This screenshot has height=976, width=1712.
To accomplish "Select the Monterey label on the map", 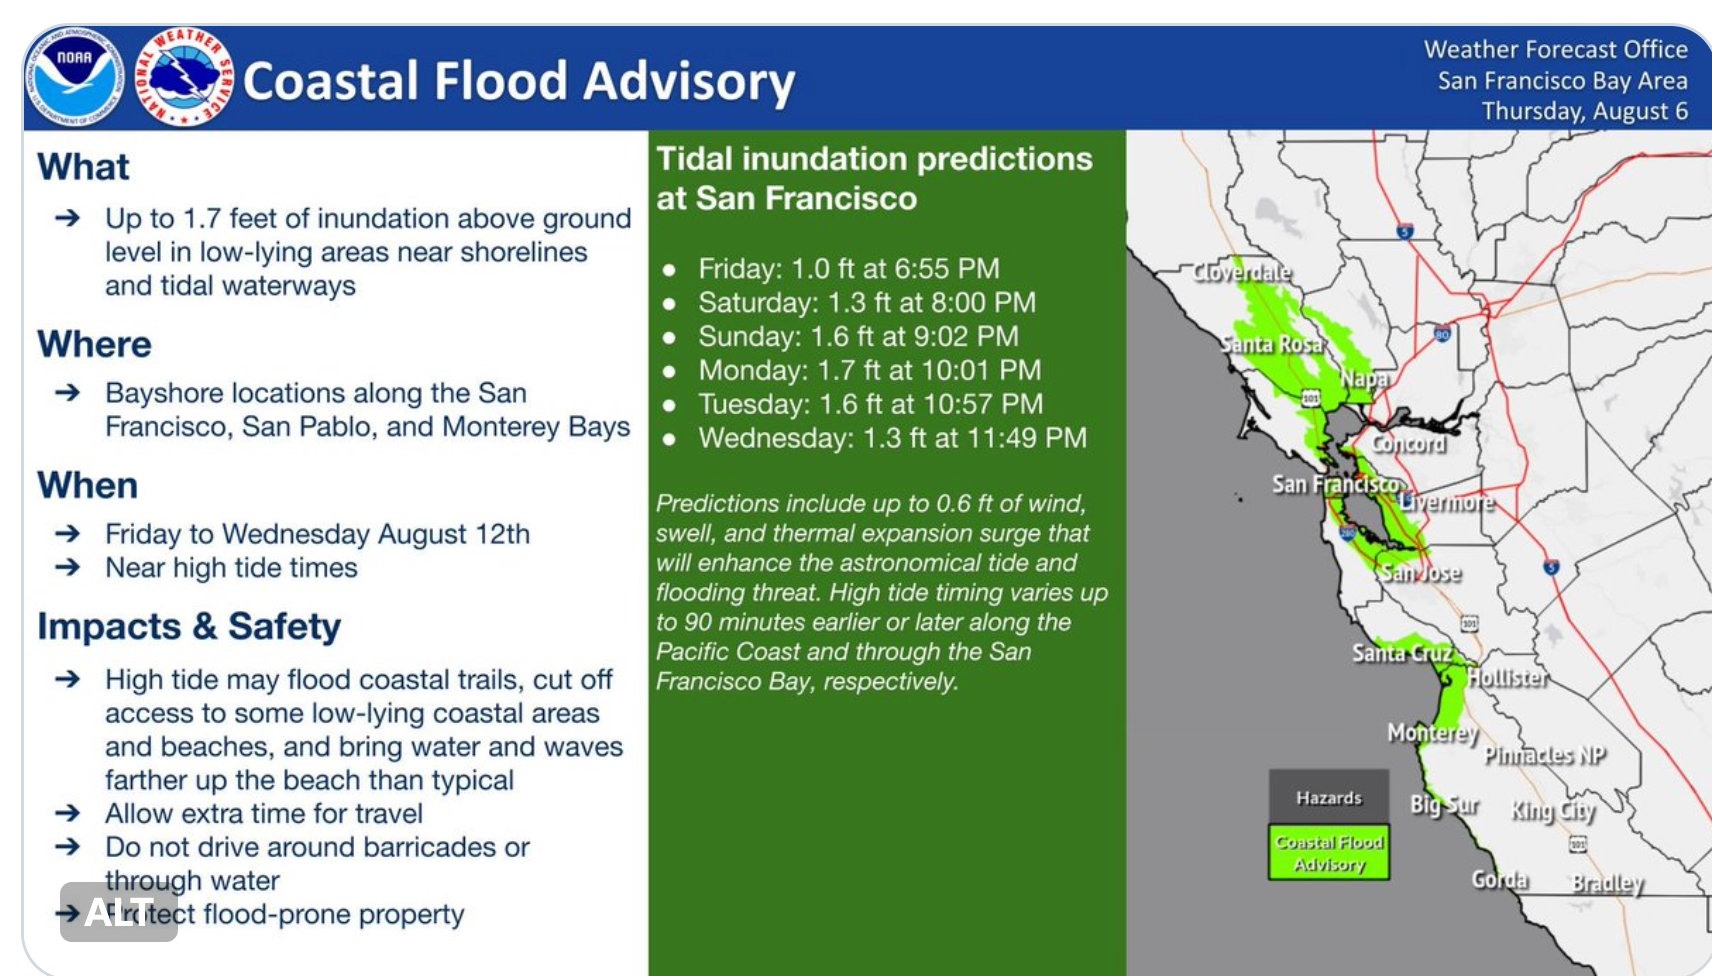I will click(x=1432, y=733).
